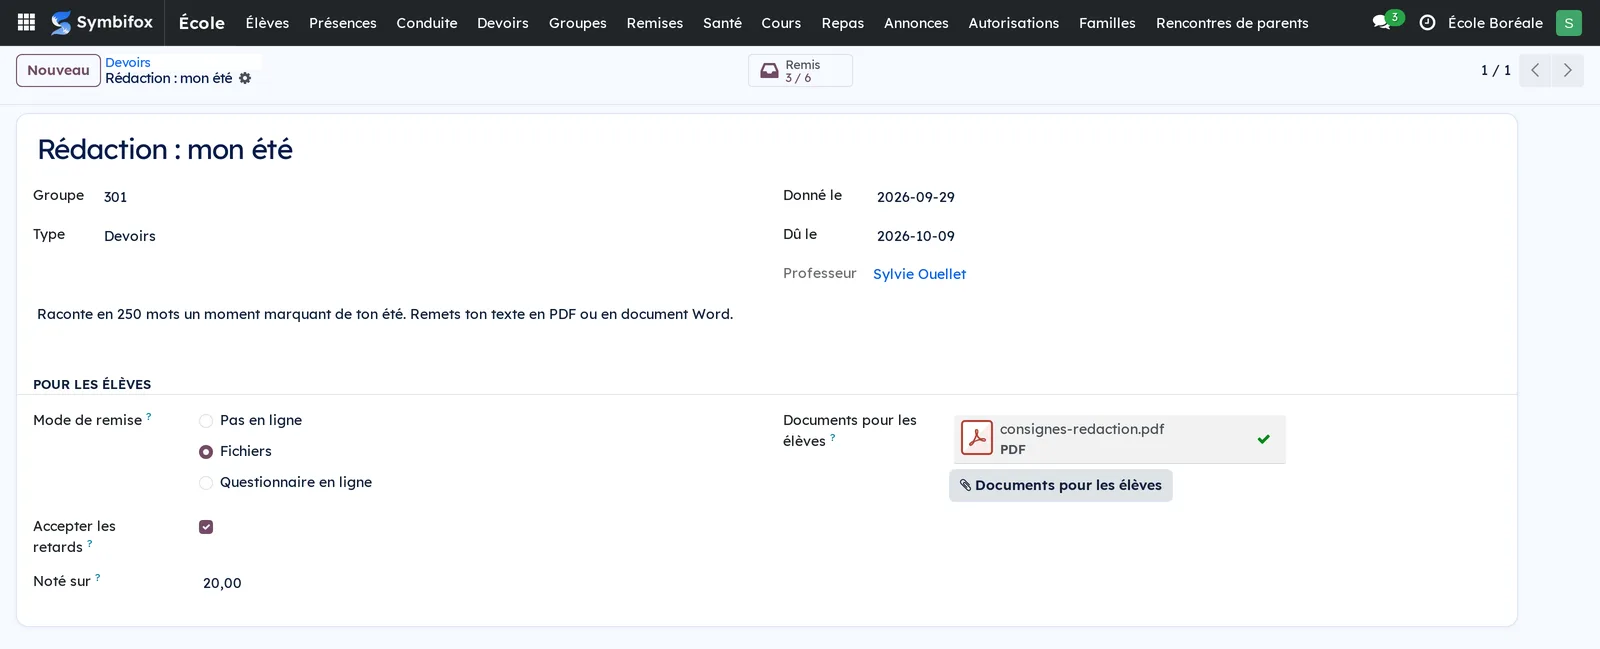The image size is (1600, 649).
Task: Click the Symbifox logo
Action: 102,22
